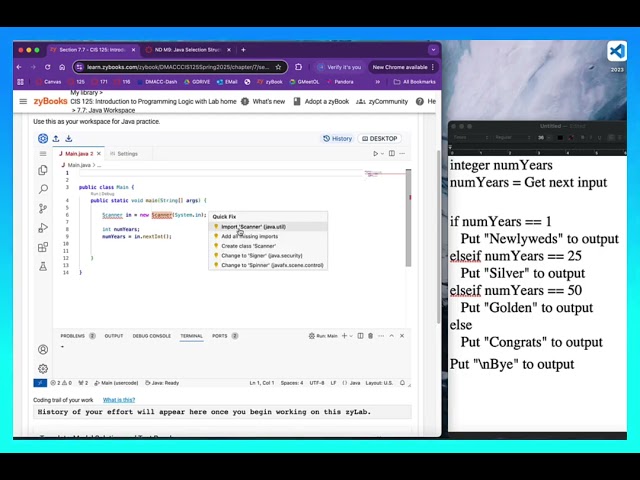This screenshot has width=640, height=480.
Task: Click the kill terminal trash icon
Action: (x=371, y=336)
